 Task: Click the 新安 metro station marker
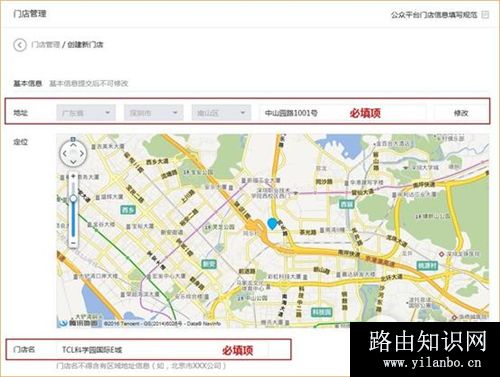209,264
